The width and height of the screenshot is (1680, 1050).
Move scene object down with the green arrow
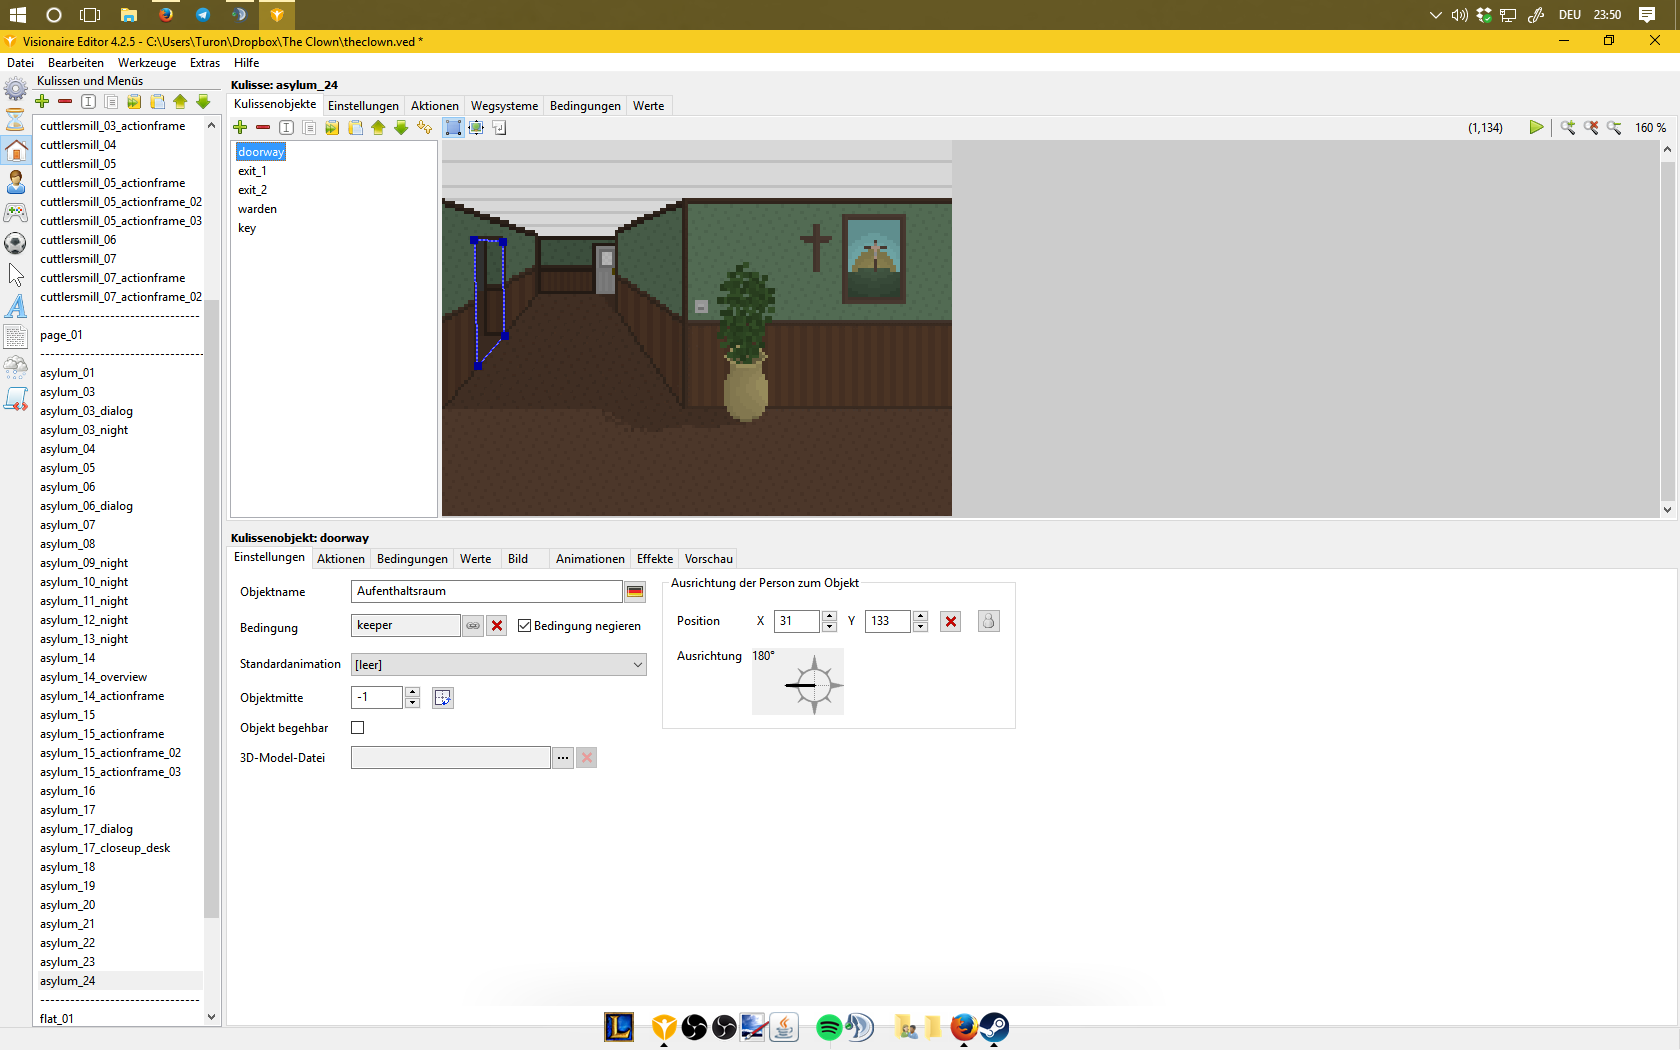coord(401,127)
